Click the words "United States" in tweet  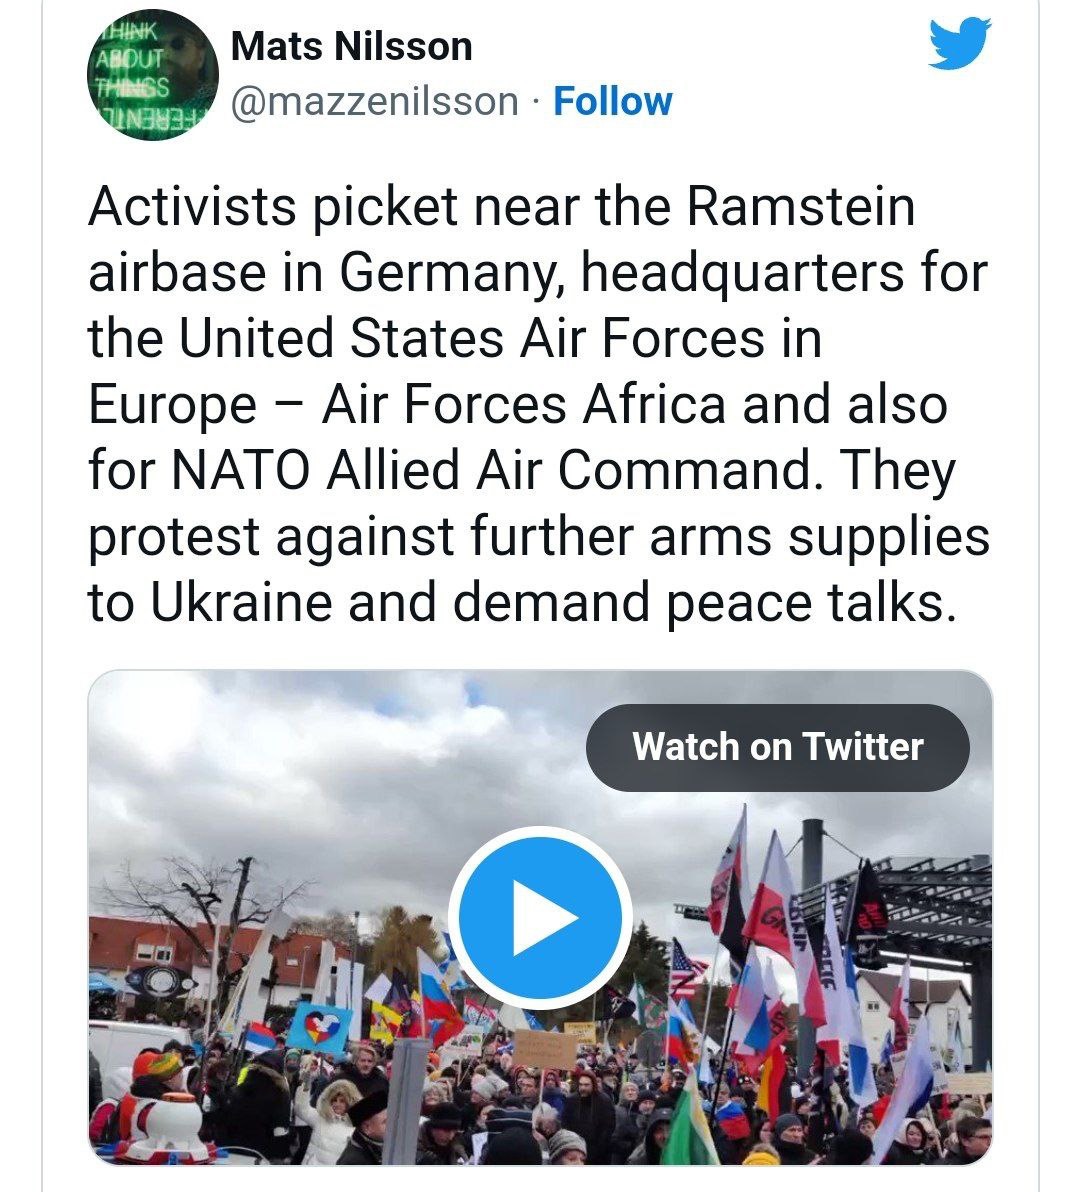[342, 339]
